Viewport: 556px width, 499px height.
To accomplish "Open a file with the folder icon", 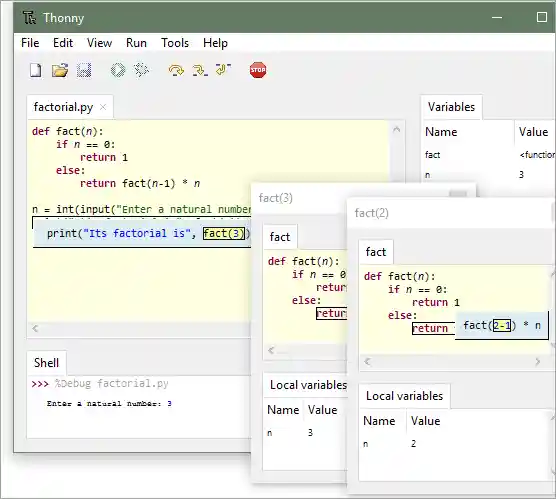I will pos(60,70).
